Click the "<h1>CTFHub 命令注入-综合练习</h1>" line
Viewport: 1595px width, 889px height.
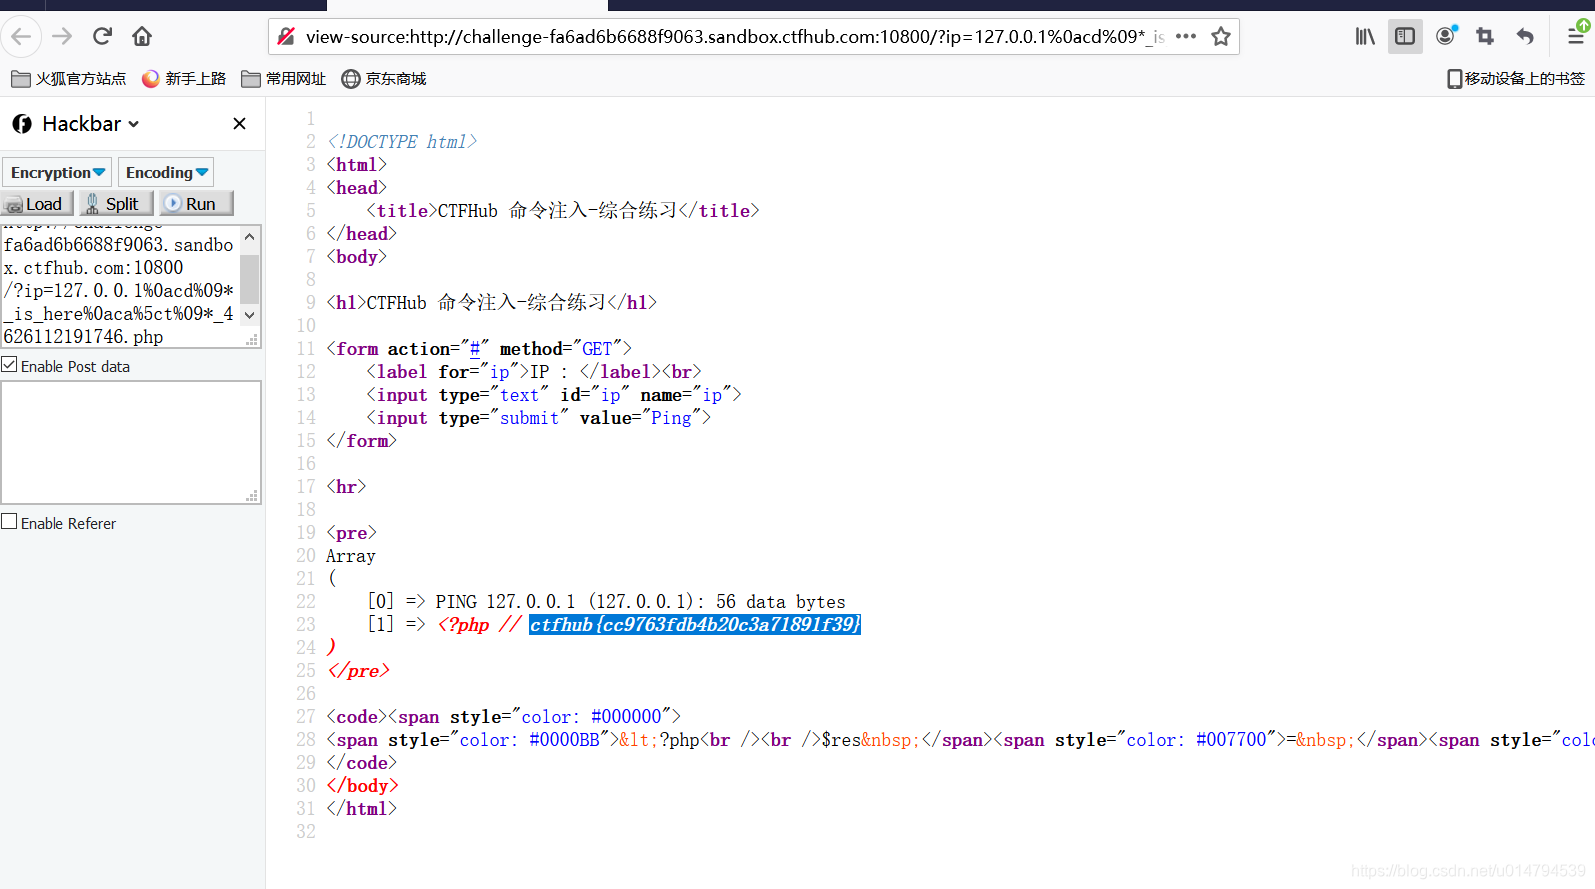(x=491, y=303)
